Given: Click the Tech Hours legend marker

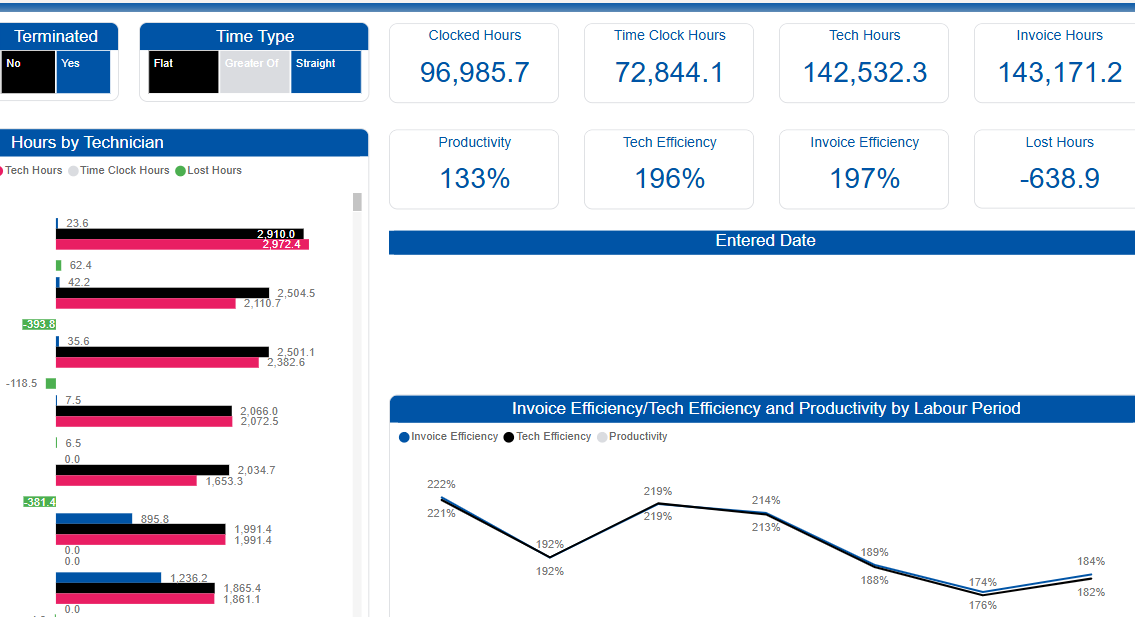Looking at the screenshot, I should [2, 171].
